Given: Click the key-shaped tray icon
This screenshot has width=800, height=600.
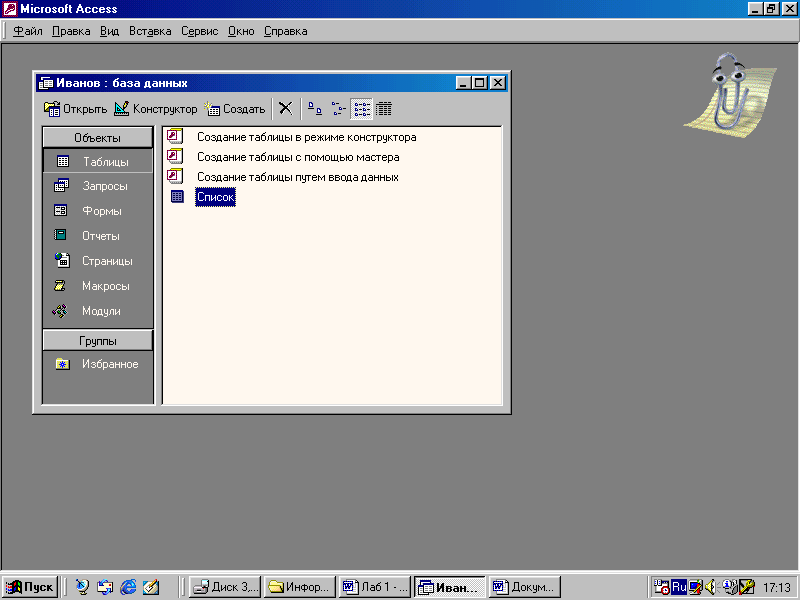Looking at the screenshot, I should tap(747, 587).
